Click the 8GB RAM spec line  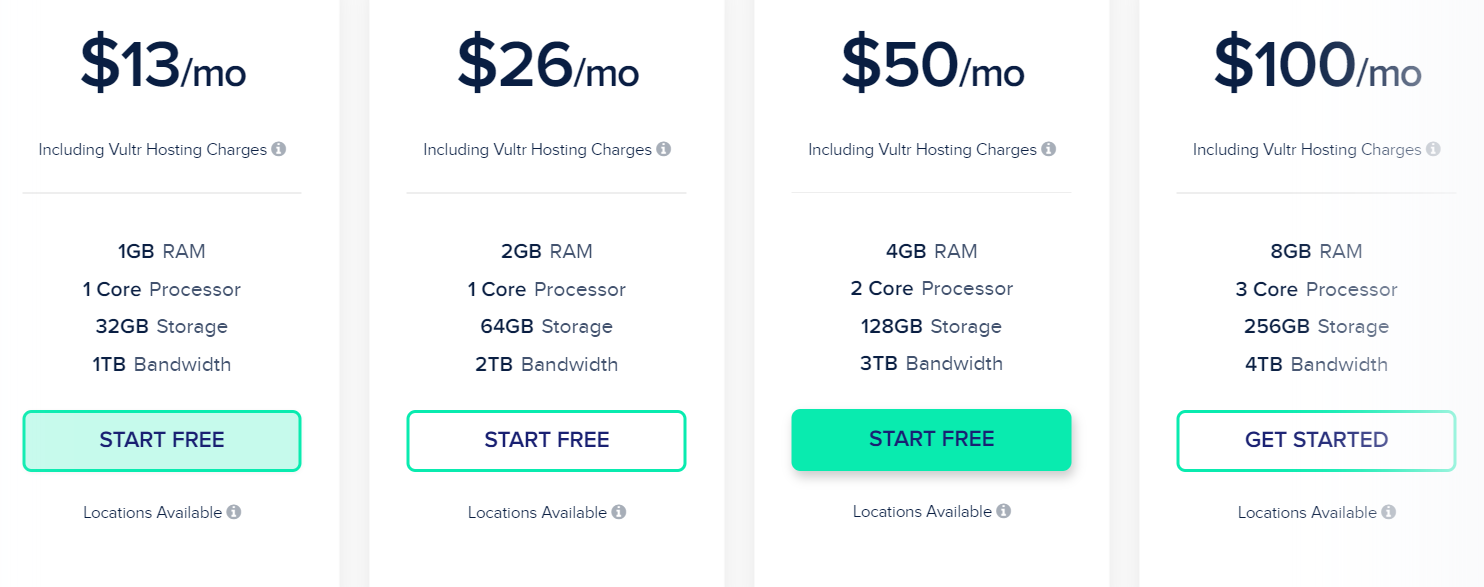(x=1316, y=251)
